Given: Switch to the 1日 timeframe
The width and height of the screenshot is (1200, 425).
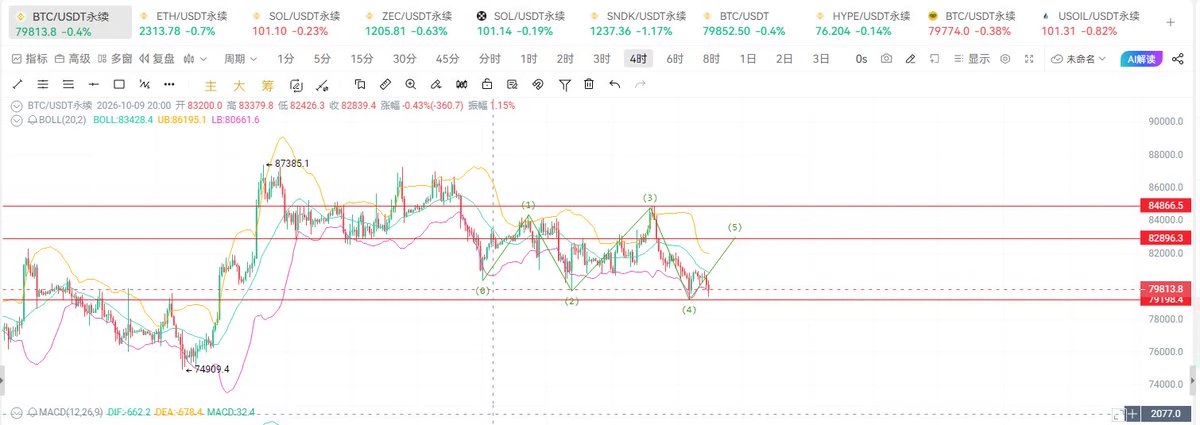Looking at the screenshot, I should pos(747,59).
